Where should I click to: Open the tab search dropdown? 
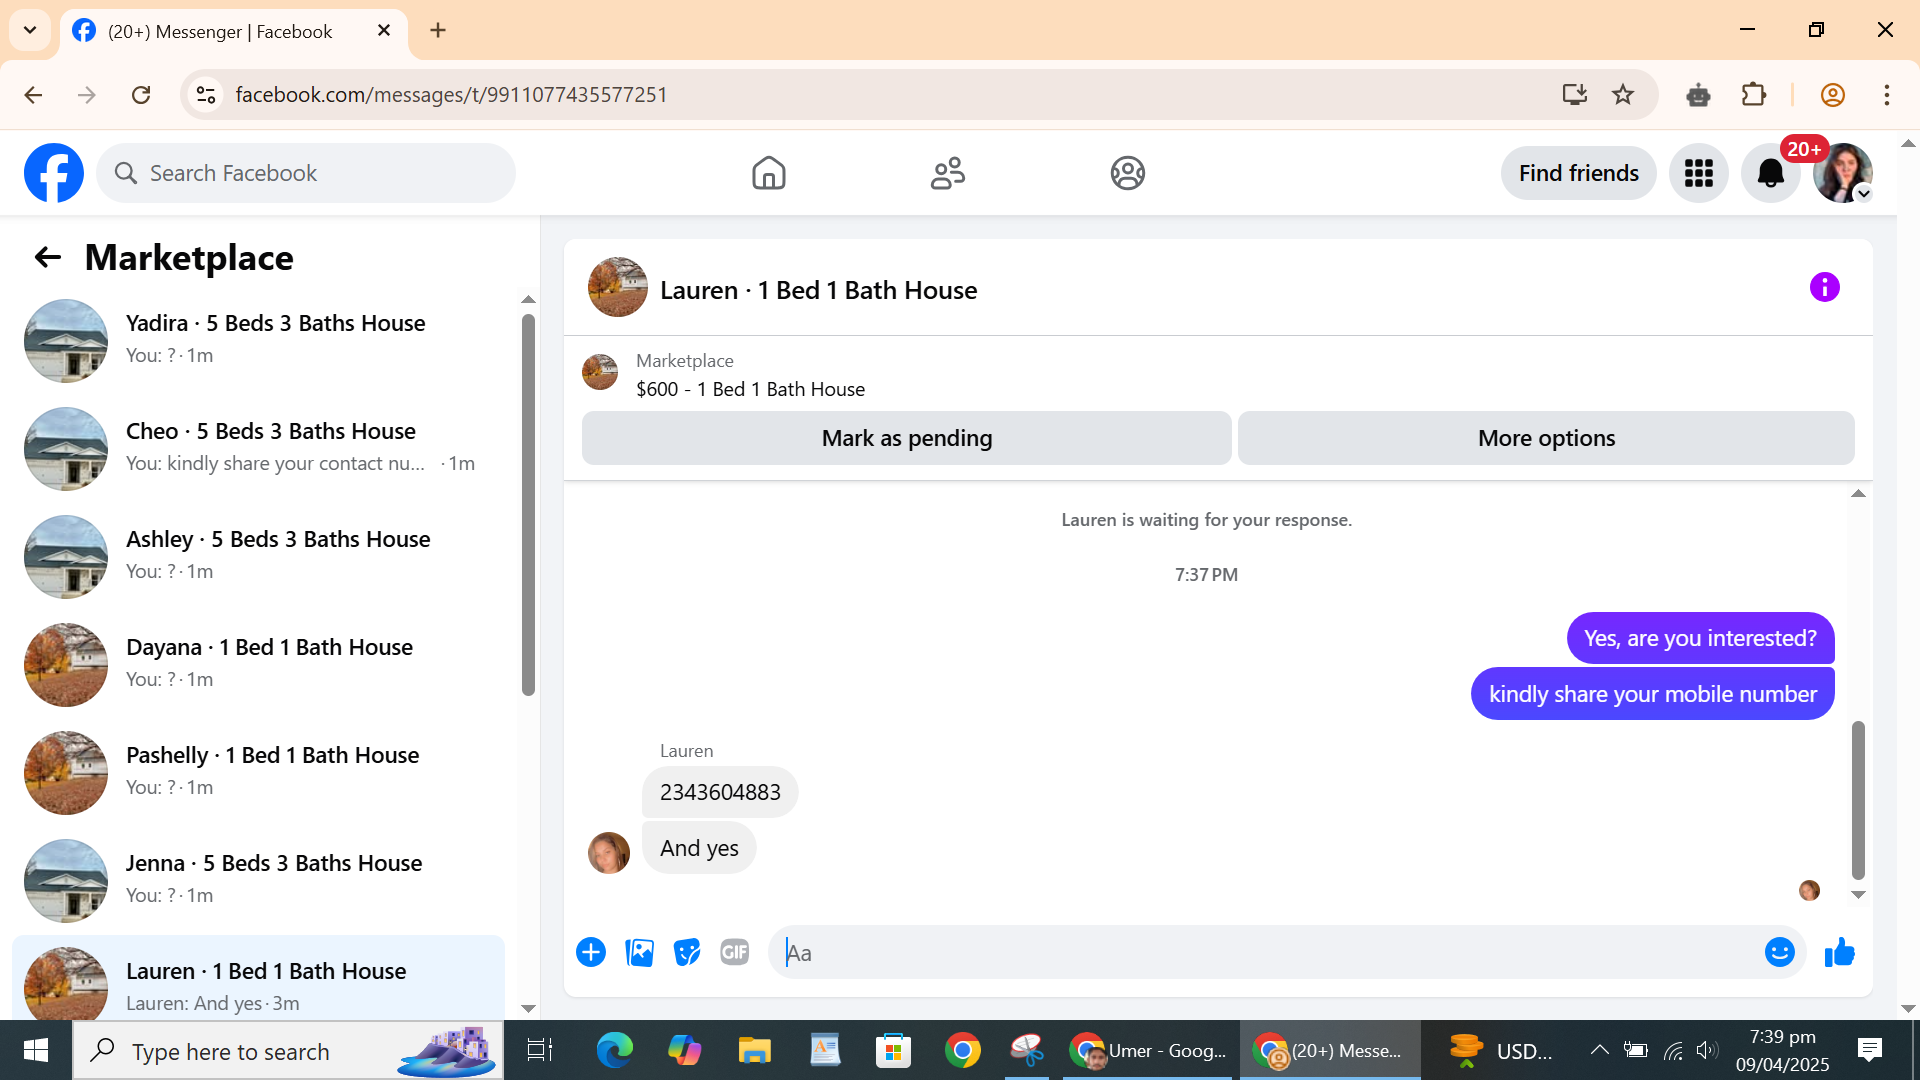click(30, 30)
